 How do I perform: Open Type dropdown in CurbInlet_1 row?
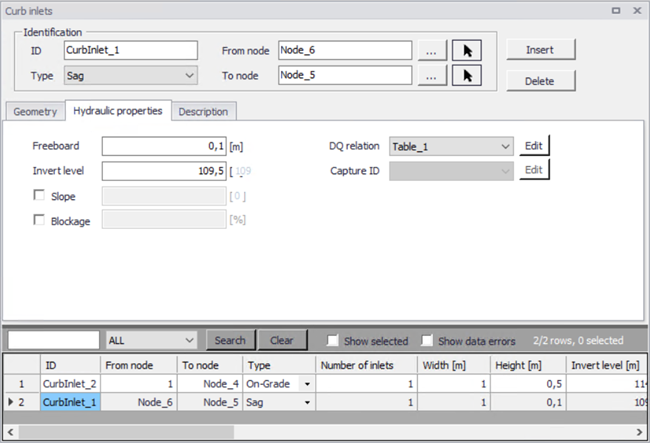307,402
